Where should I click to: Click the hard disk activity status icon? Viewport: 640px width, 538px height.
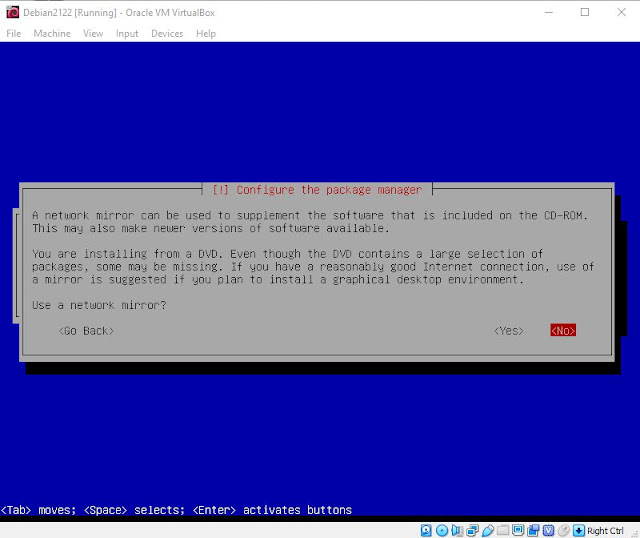426,530
